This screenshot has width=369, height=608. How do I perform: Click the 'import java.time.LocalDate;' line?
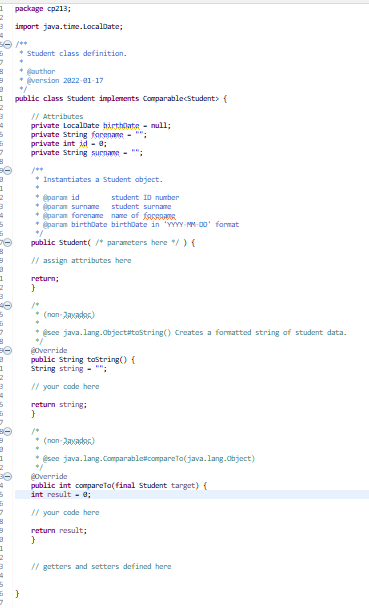tap(69, 27)
